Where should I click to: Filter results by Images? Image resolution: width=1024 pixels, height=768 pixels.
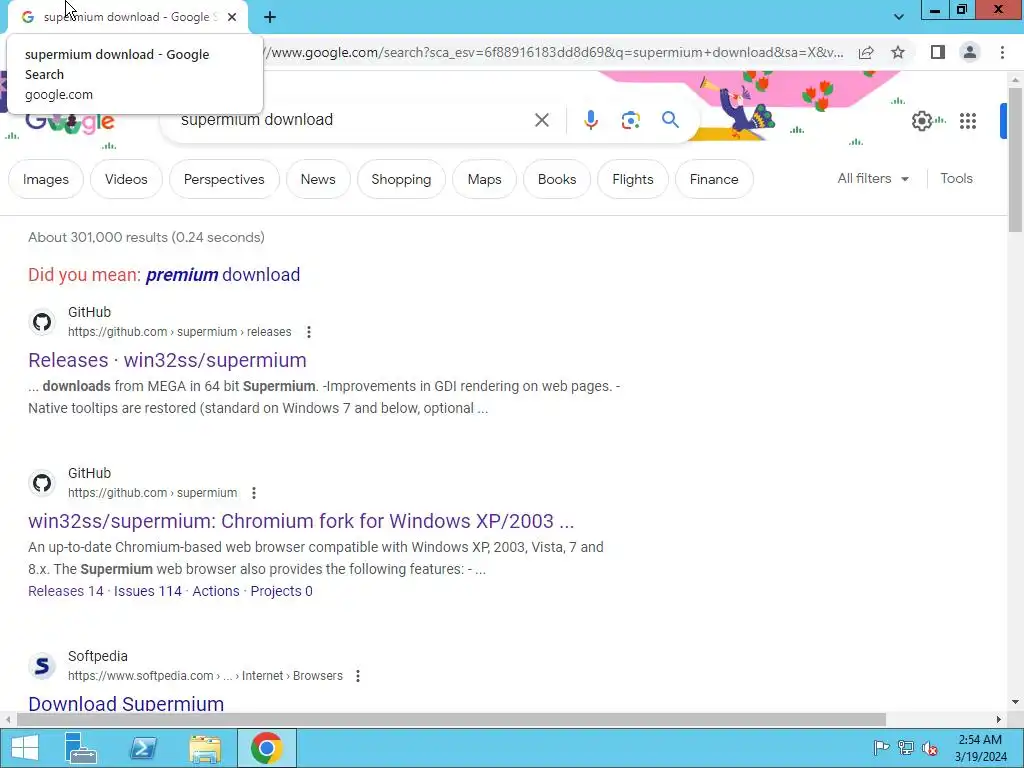(46, 179)
